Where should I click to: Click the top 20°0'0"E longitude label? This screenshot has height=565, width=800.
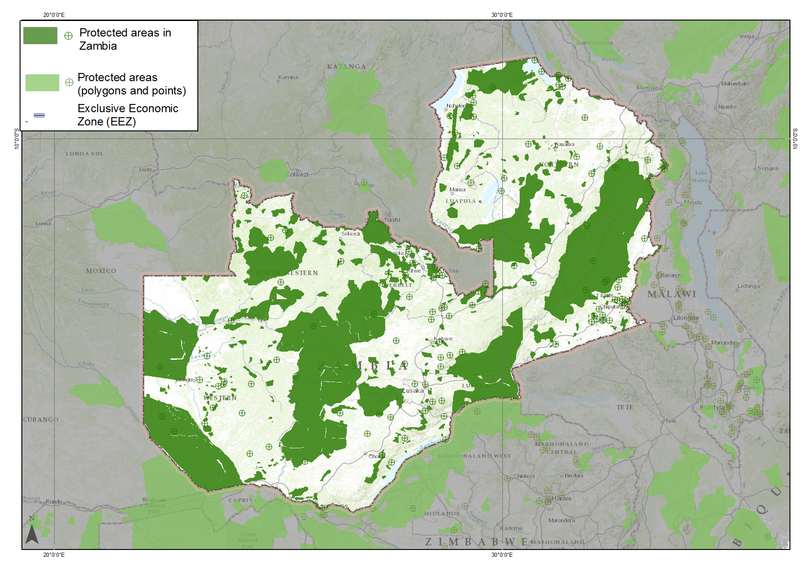(x=51, y=15)
